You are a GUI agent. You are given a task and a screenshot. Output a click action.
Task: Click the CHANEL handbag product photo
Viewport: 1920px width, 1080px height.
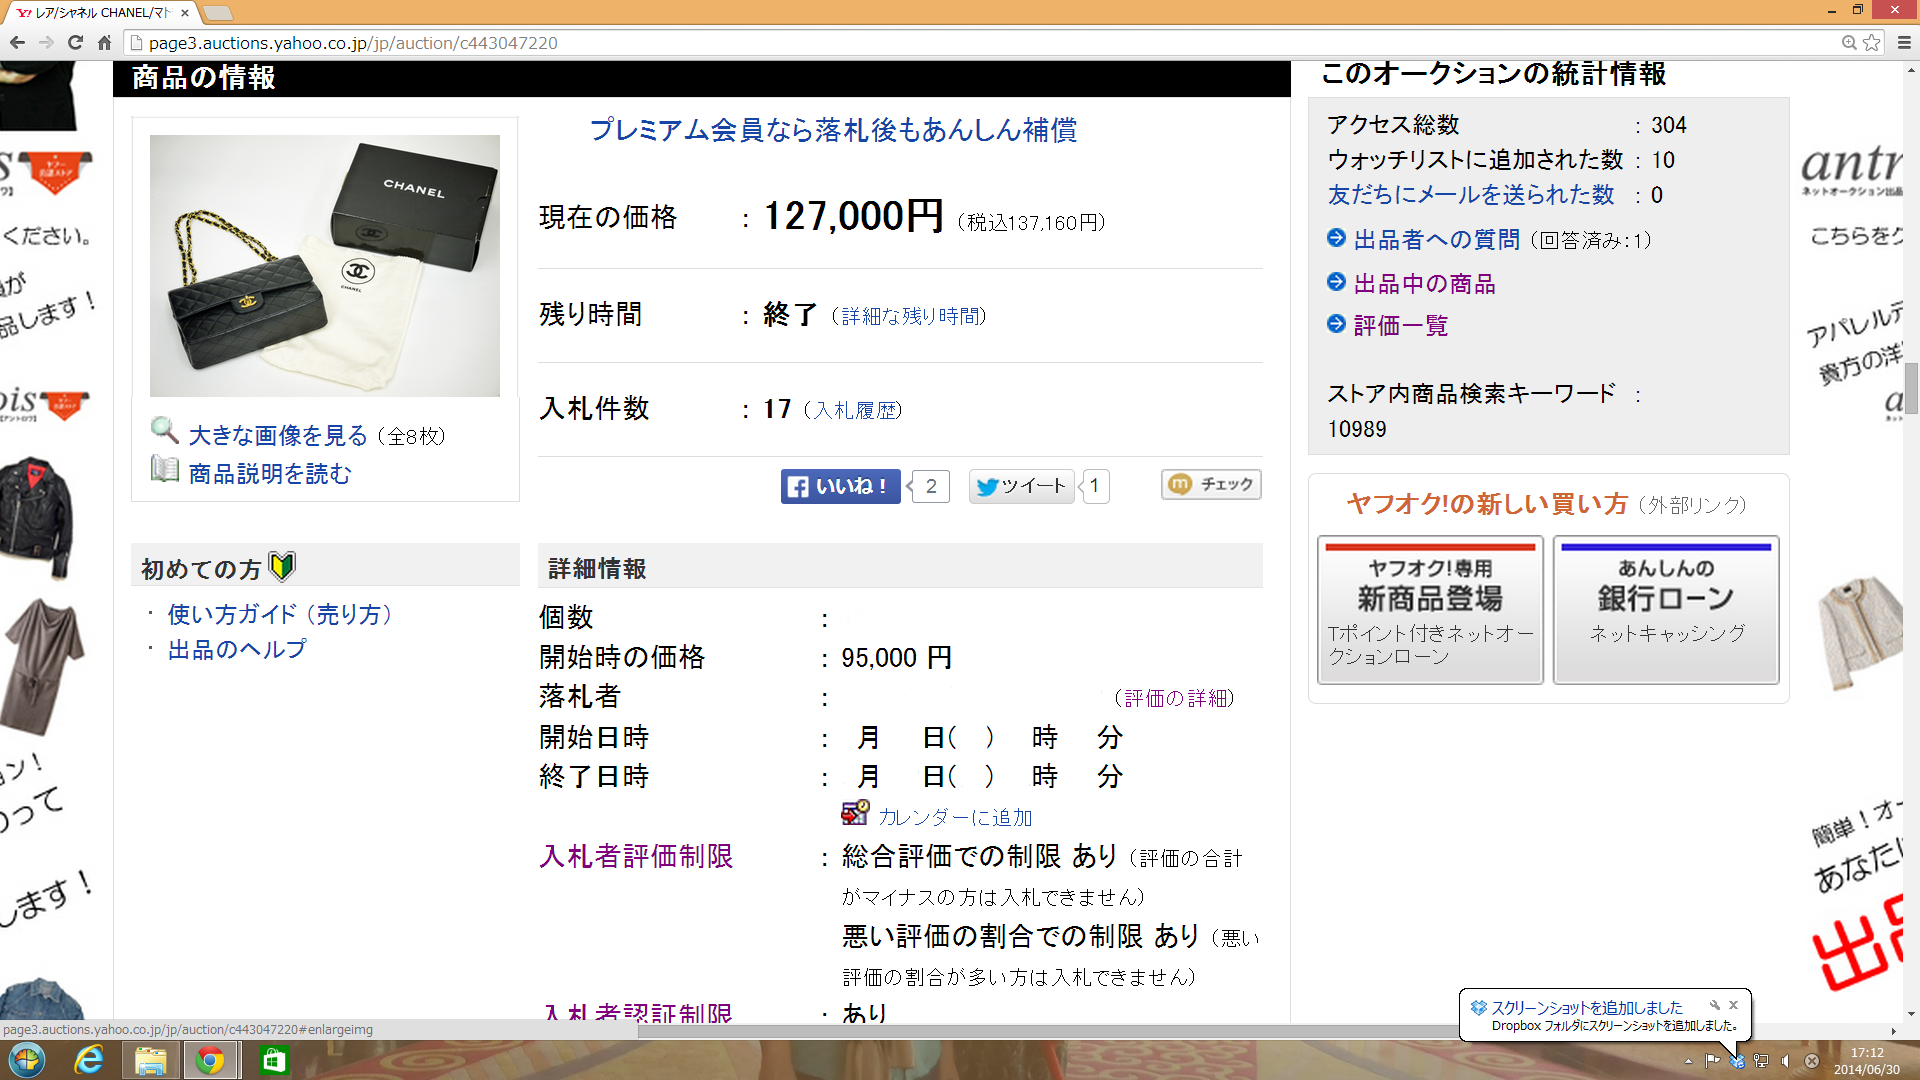click(325, 266)
